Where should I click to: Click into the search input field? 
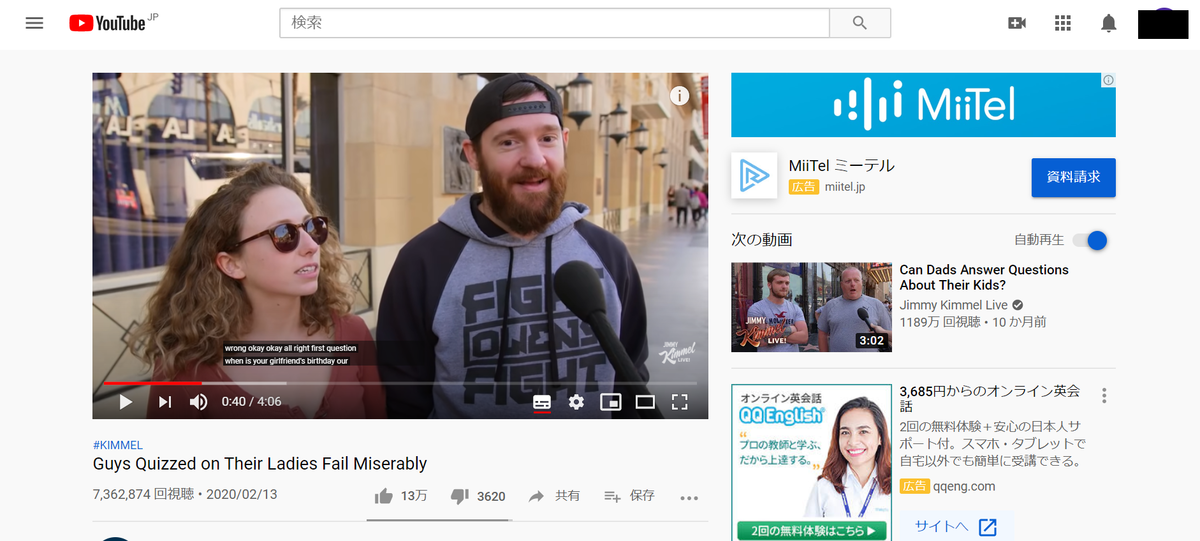(x=555, y=23)
